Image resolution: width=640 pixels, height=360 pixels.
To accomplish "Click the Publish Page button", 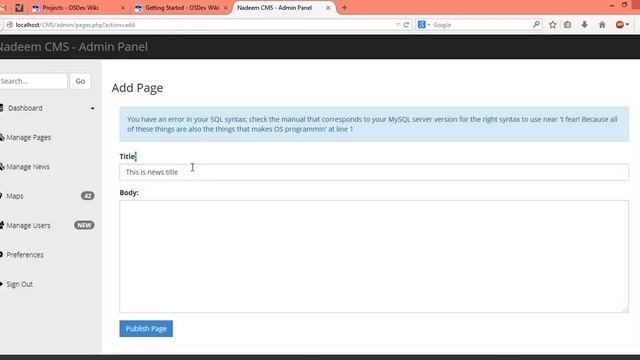I will click(x=146, y=329).
